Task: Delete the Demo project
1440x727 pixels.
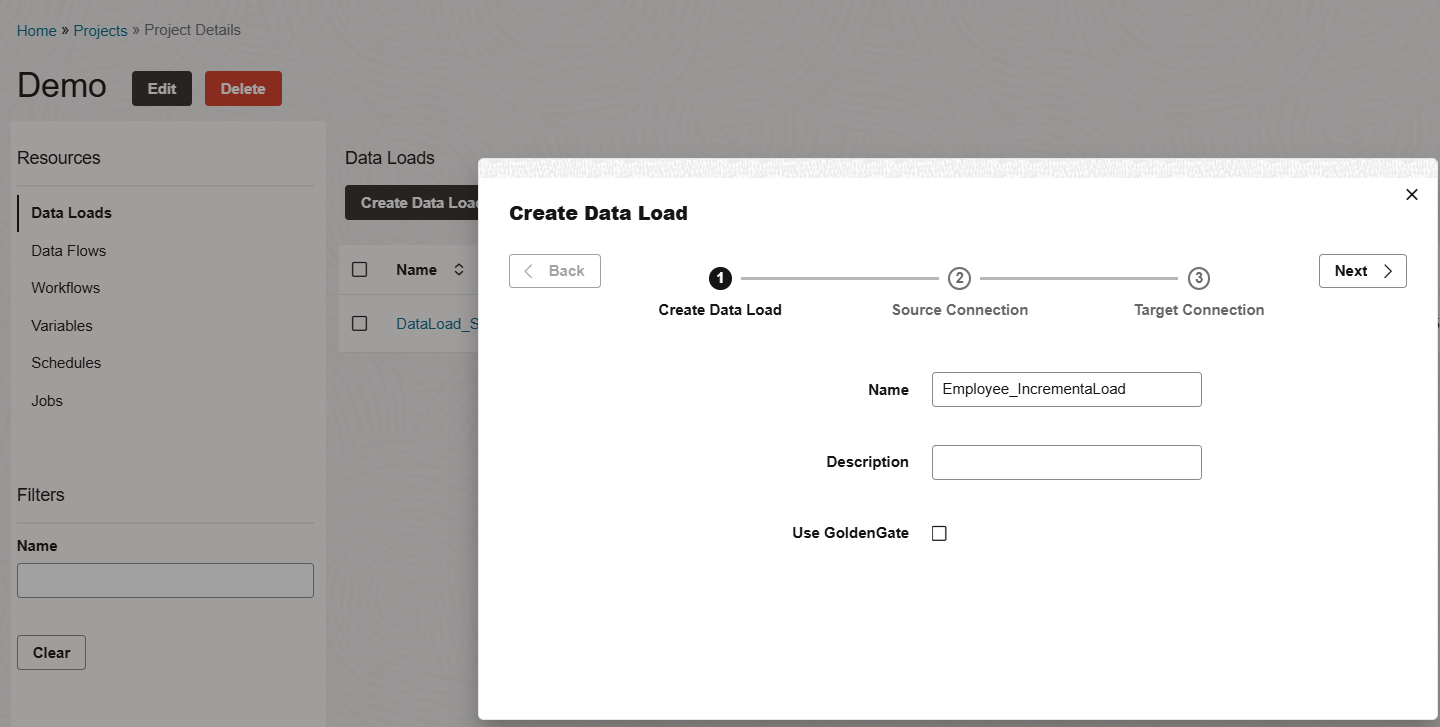Action: tap(243, 89)
